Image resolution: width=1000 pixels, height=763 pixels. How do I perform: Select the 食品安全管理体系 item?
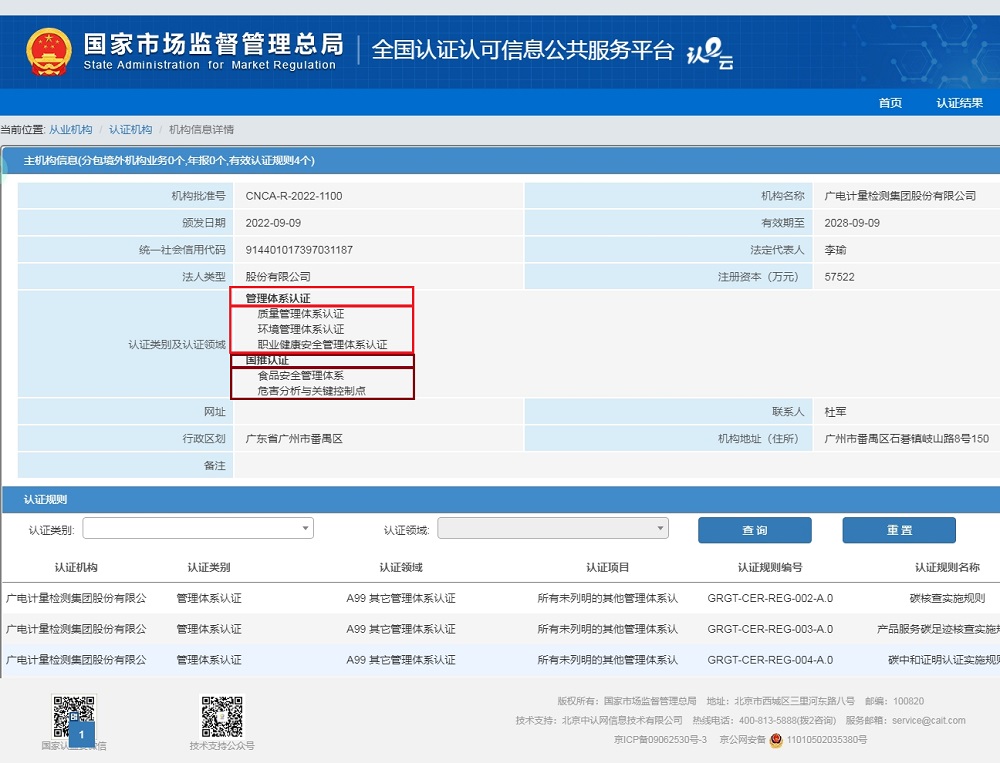(x=300, y=376)
